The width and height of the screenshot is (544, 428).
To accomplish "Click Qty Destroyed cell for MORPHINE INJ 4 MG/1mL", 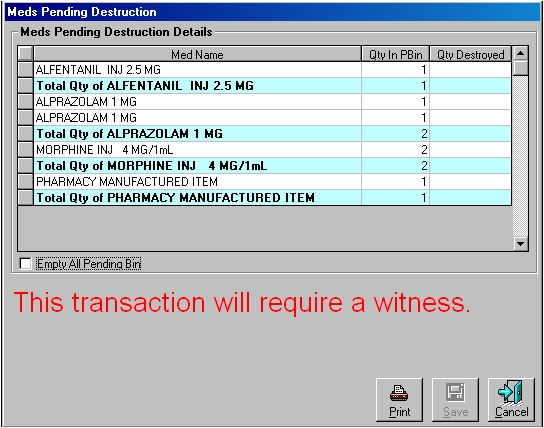I will (x=470, y=150).
